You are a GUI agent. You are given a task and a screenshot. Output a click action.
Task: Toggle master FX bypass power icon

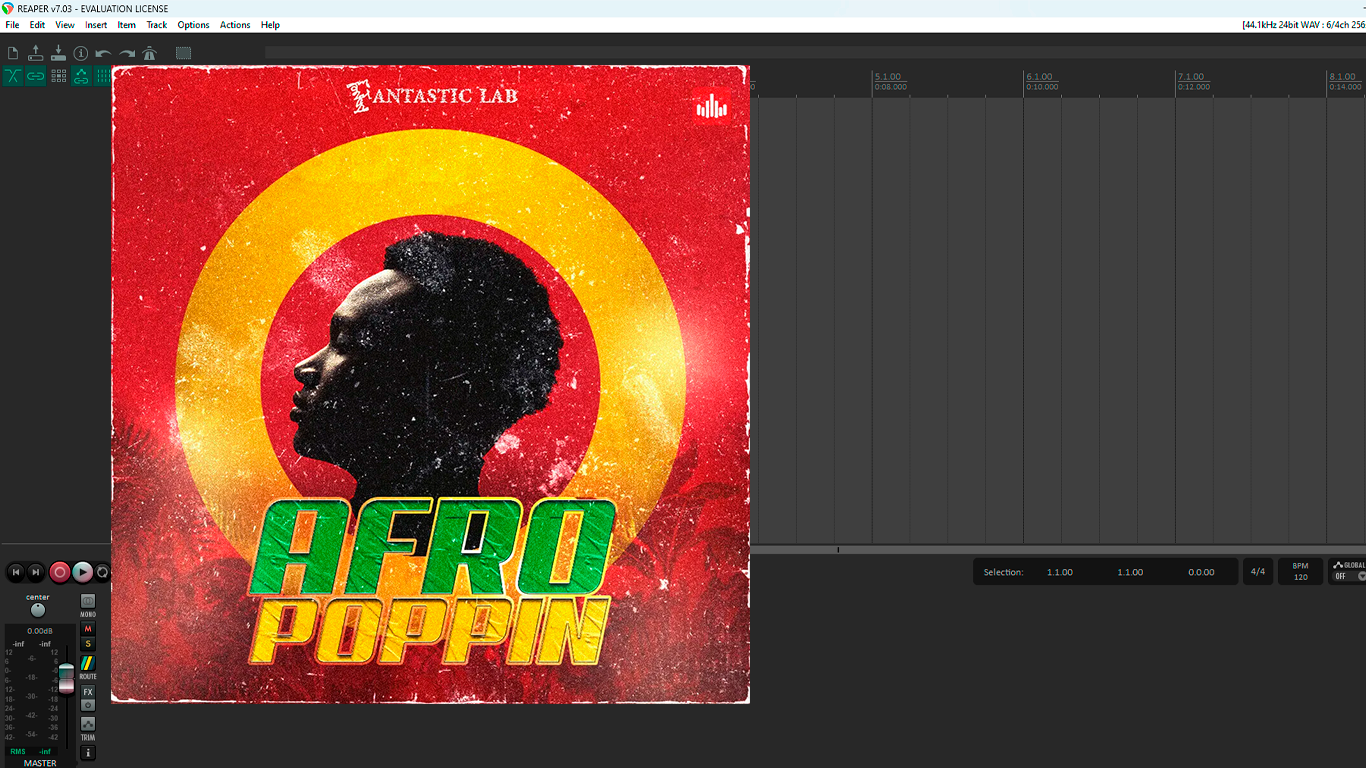pyautogui.click(x=88, y=705)
